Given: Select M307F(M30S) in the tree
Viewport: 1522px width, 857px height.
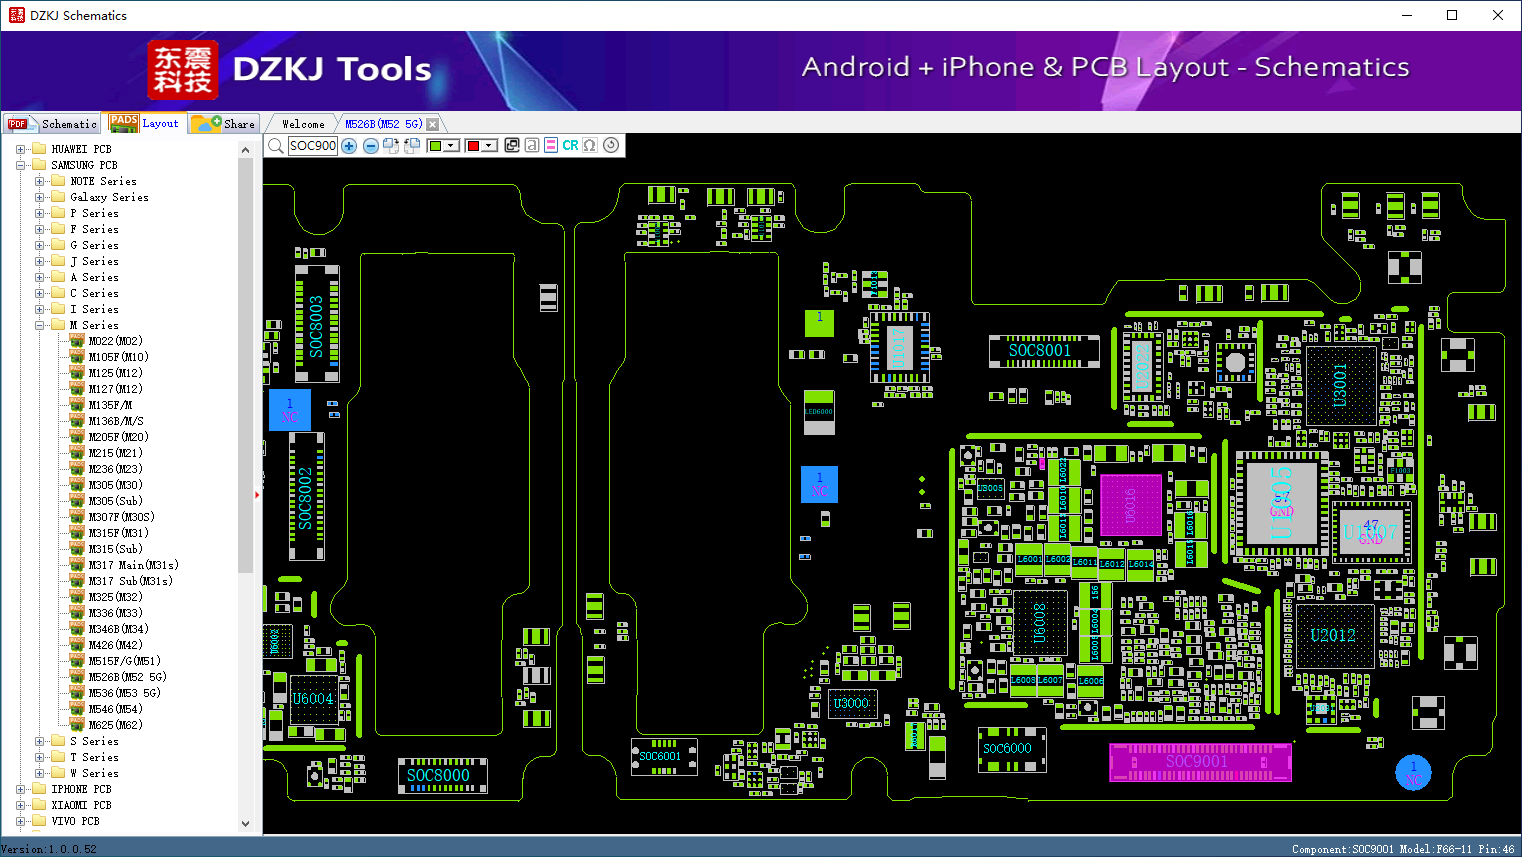Looking at the screenshot, I should coord(121,517).
